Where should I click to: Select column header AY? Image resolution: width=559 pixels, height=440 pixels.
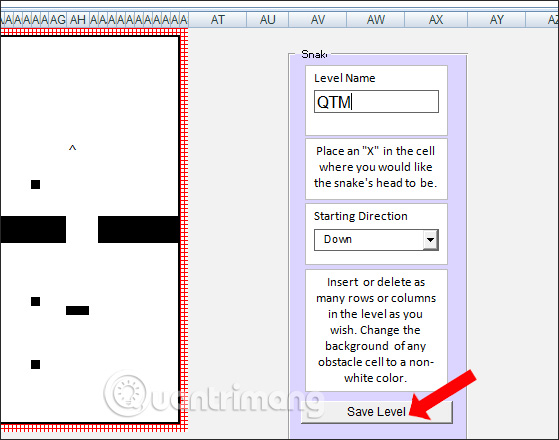[497, 20]
